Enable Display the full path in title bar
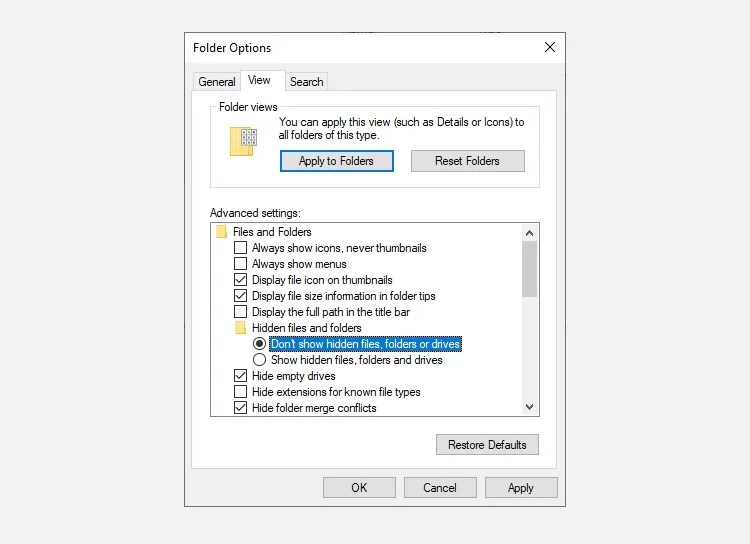750x544 pixels. click(x=241, y=312)
